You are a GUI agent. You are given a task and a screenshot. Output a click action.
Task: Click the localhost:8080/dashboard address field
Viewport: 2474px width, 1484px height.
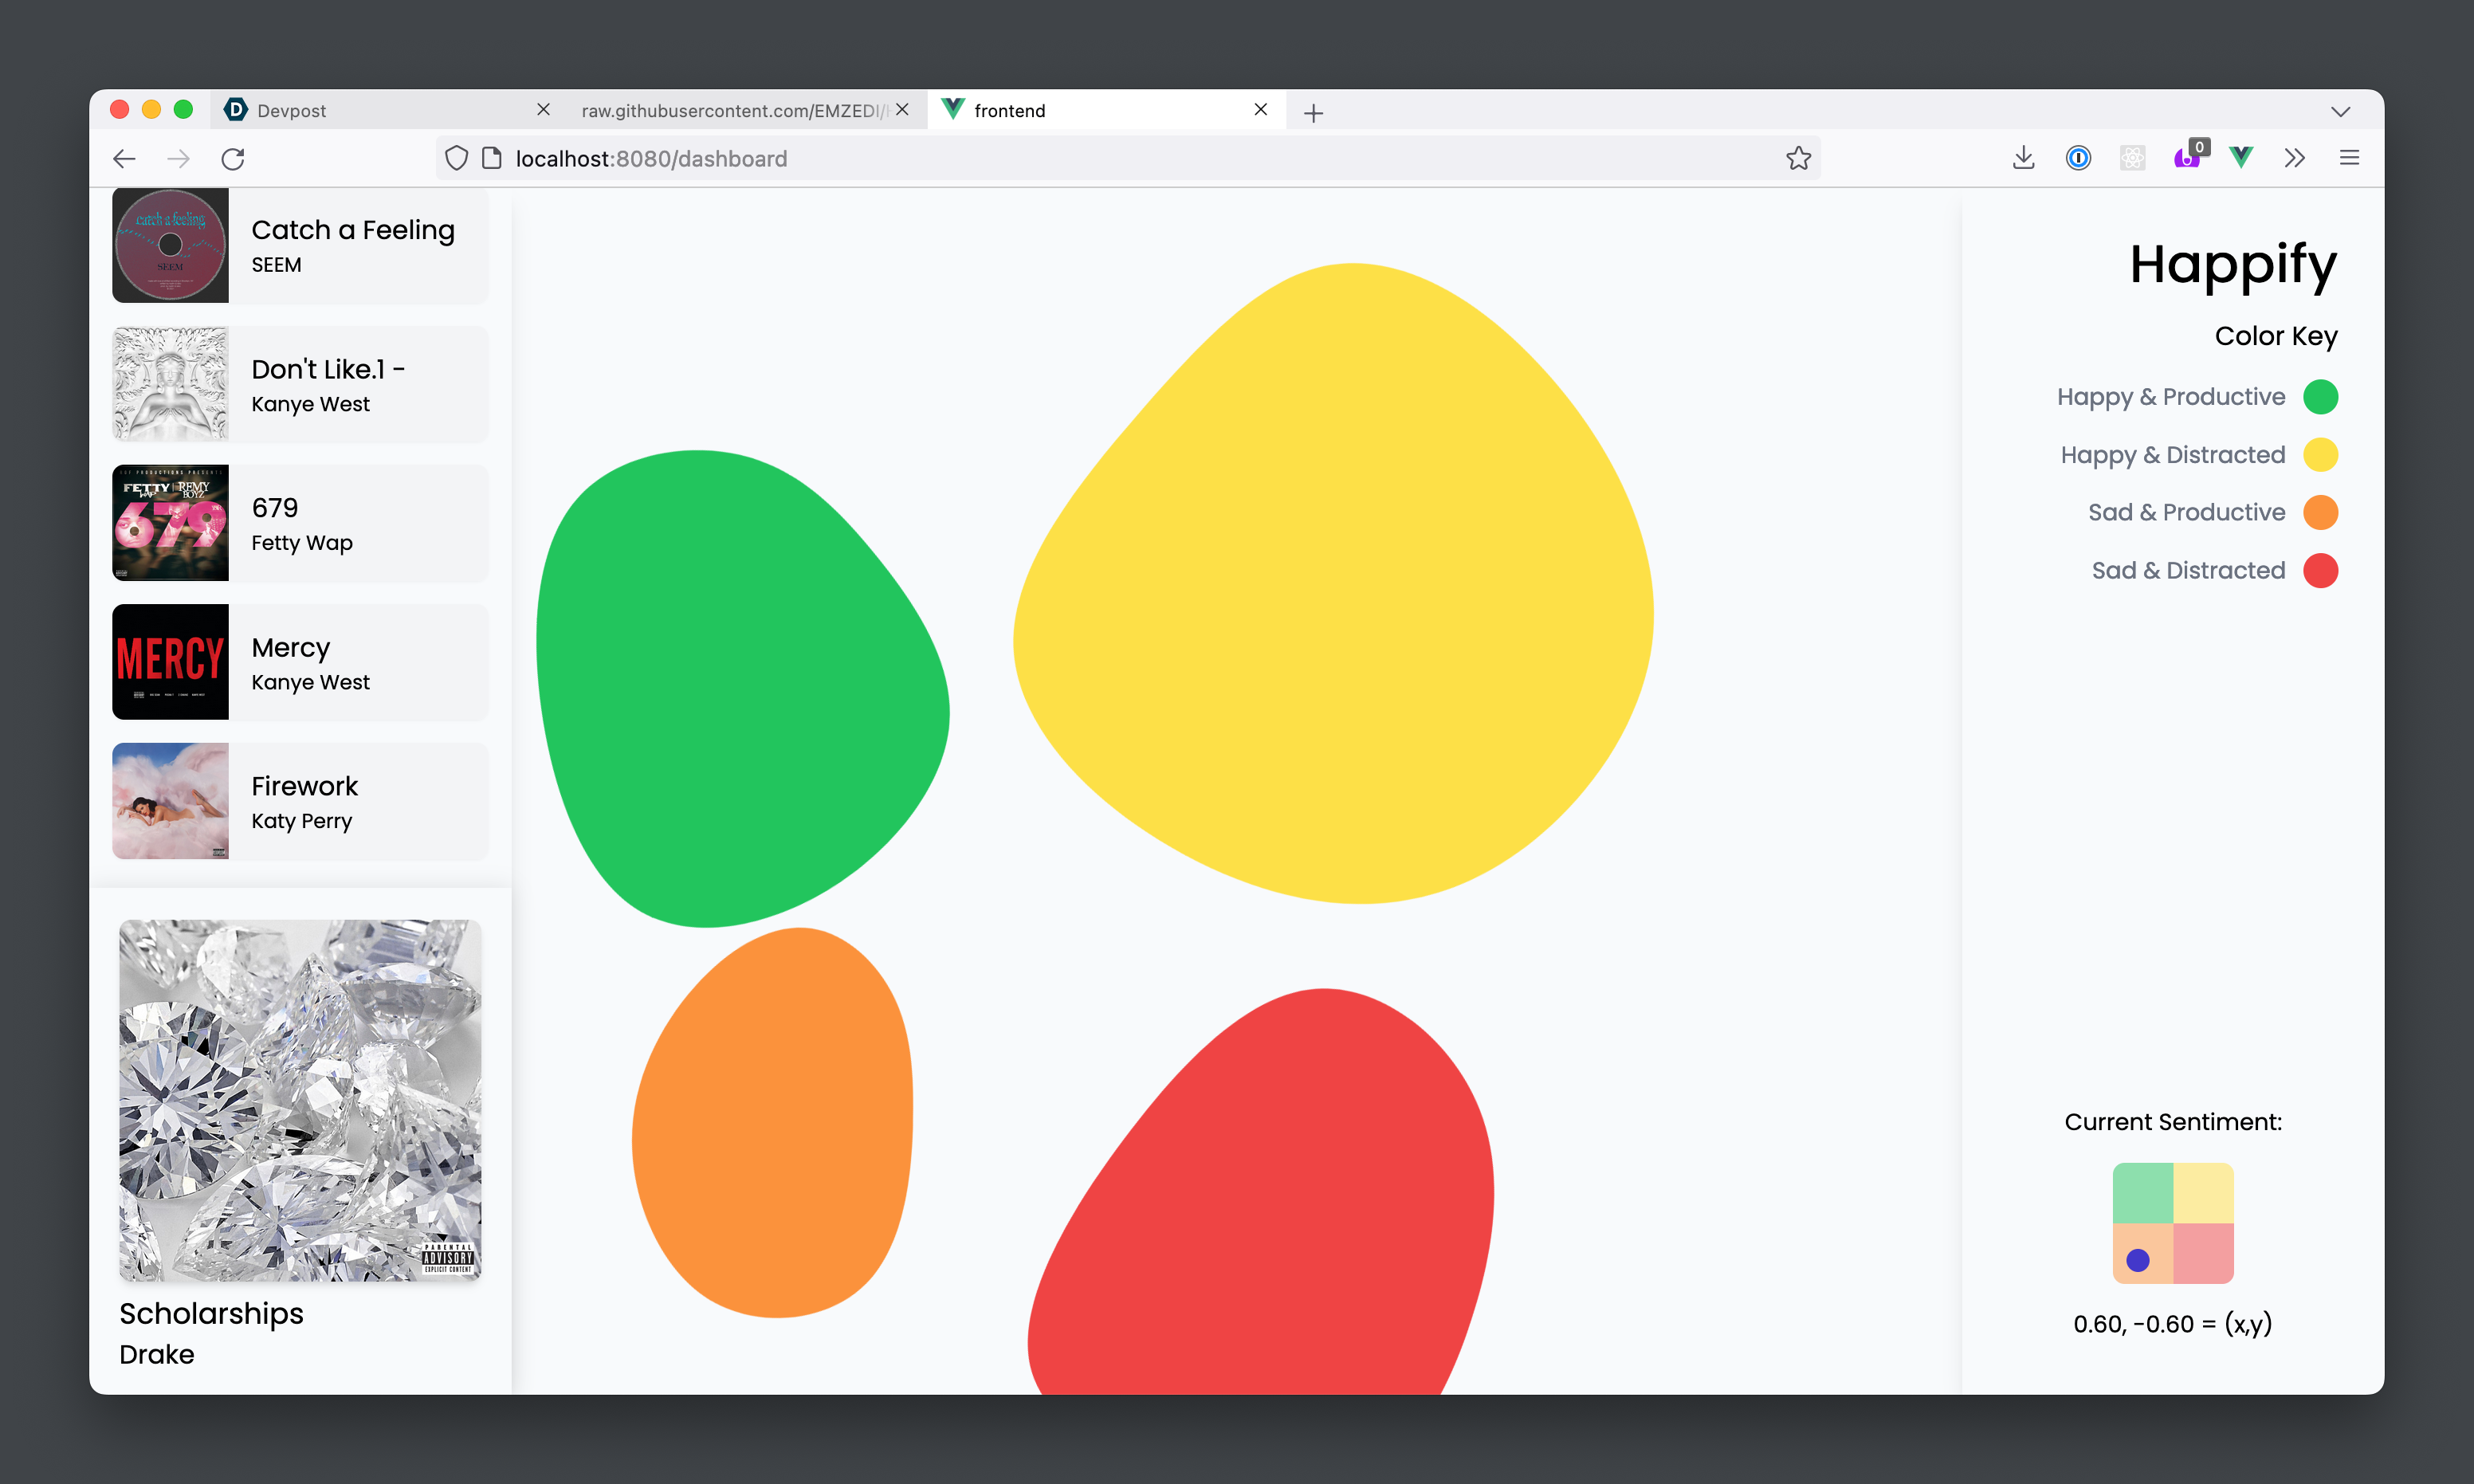[1100, 159]
